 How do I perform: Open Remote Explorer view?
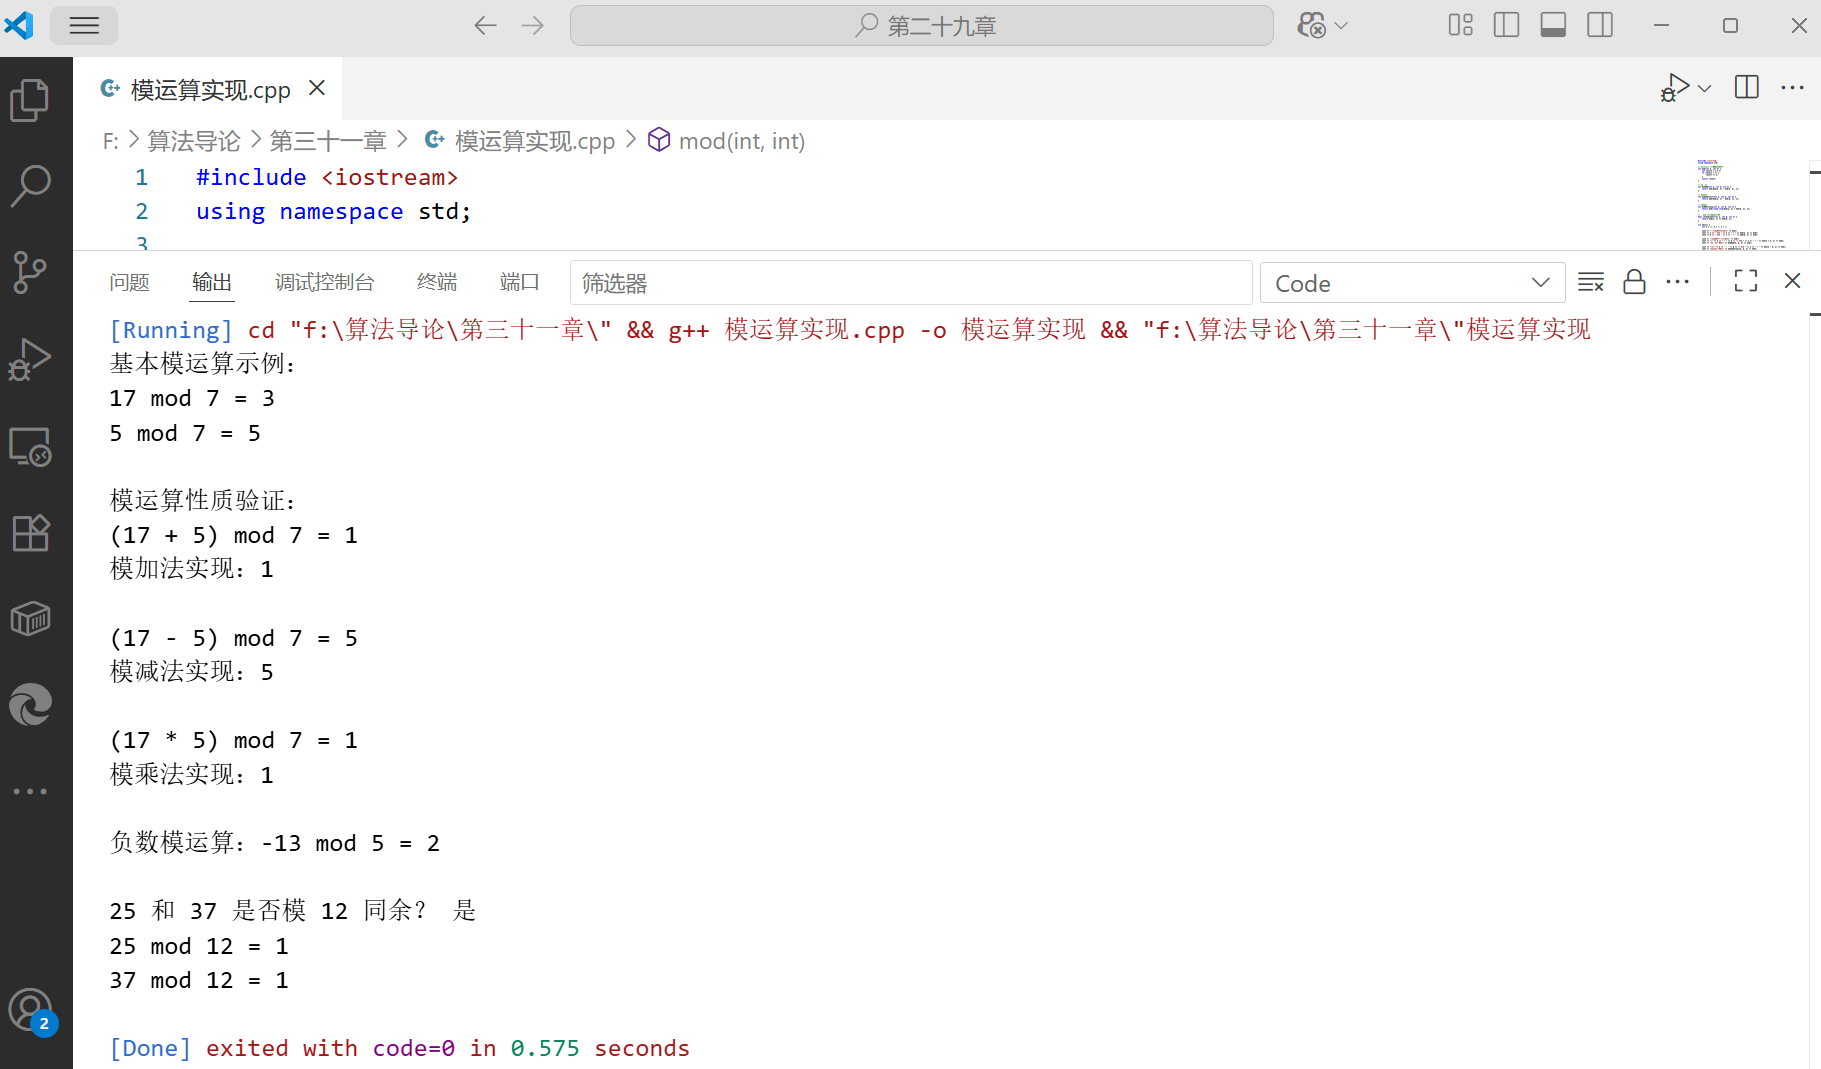[x=30, y=446]
